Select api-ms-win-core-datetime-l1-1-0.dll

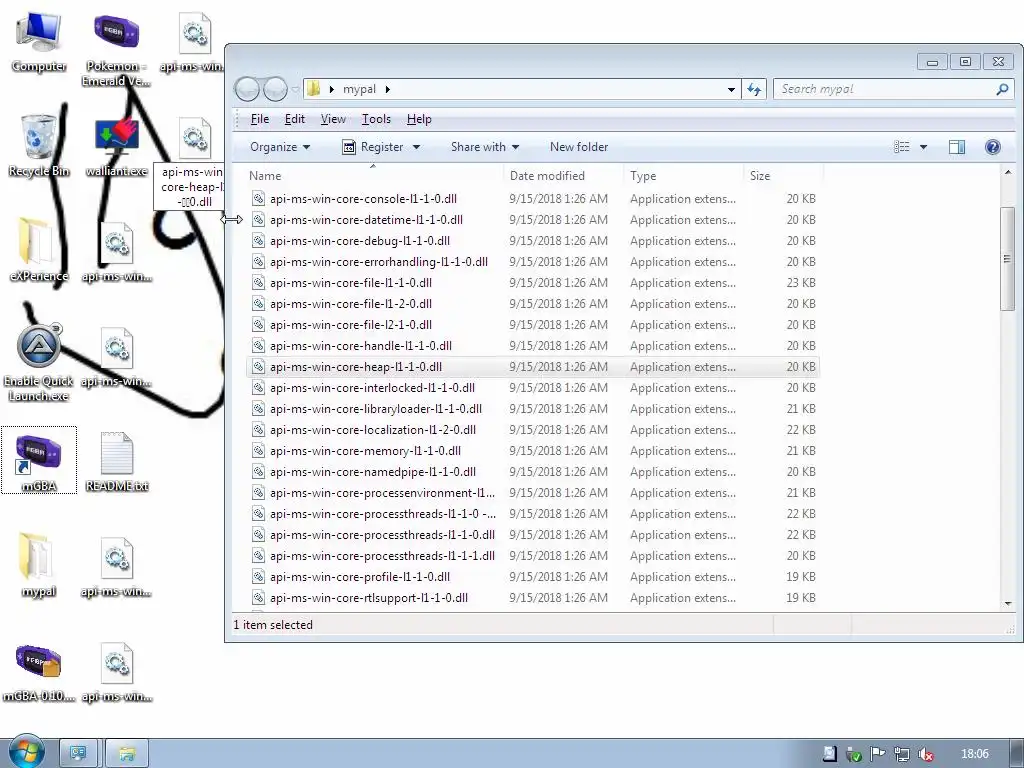click(533, 220)
